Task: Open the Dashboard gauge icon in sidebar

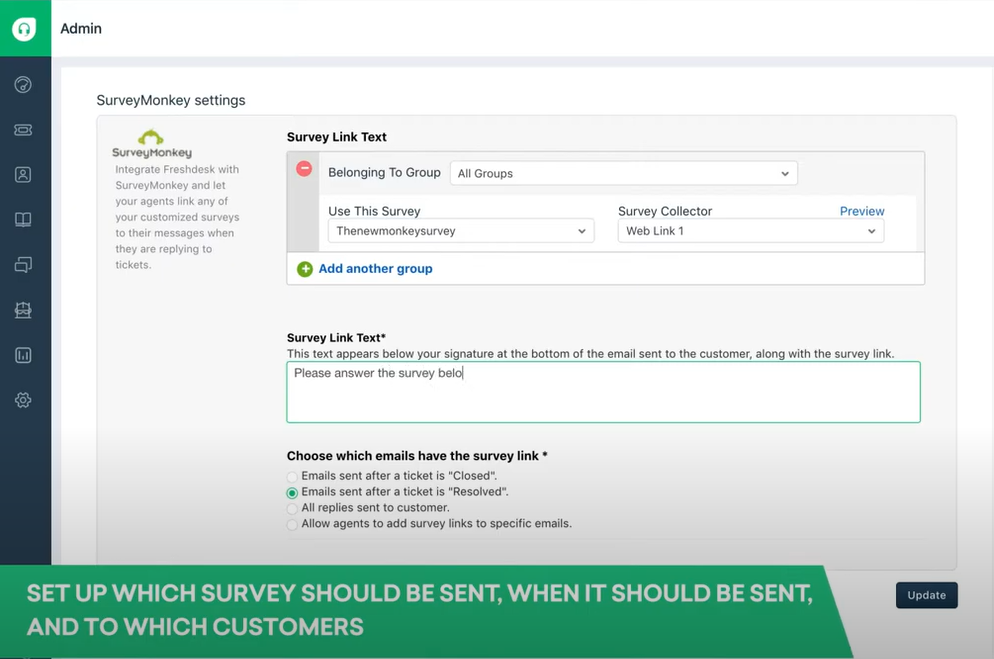Action: tap(23, 85)
